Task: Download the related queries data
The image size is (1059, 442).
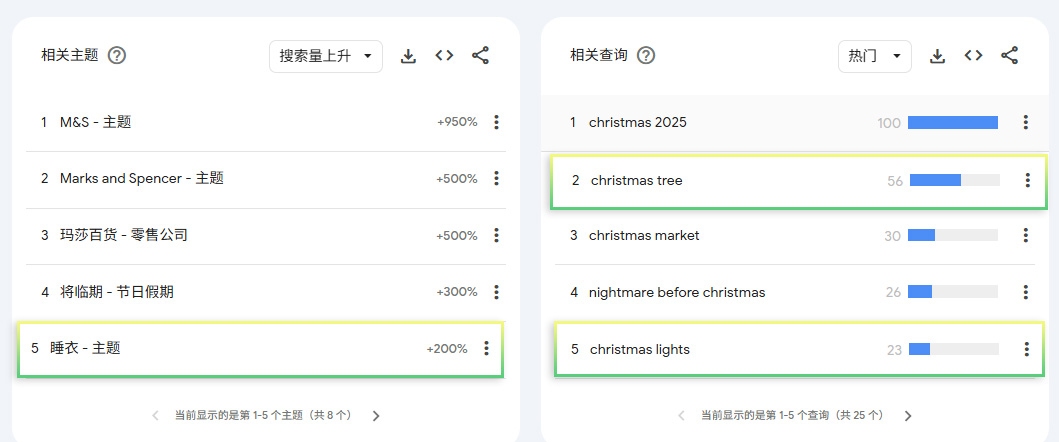Action: click(937, 56)
